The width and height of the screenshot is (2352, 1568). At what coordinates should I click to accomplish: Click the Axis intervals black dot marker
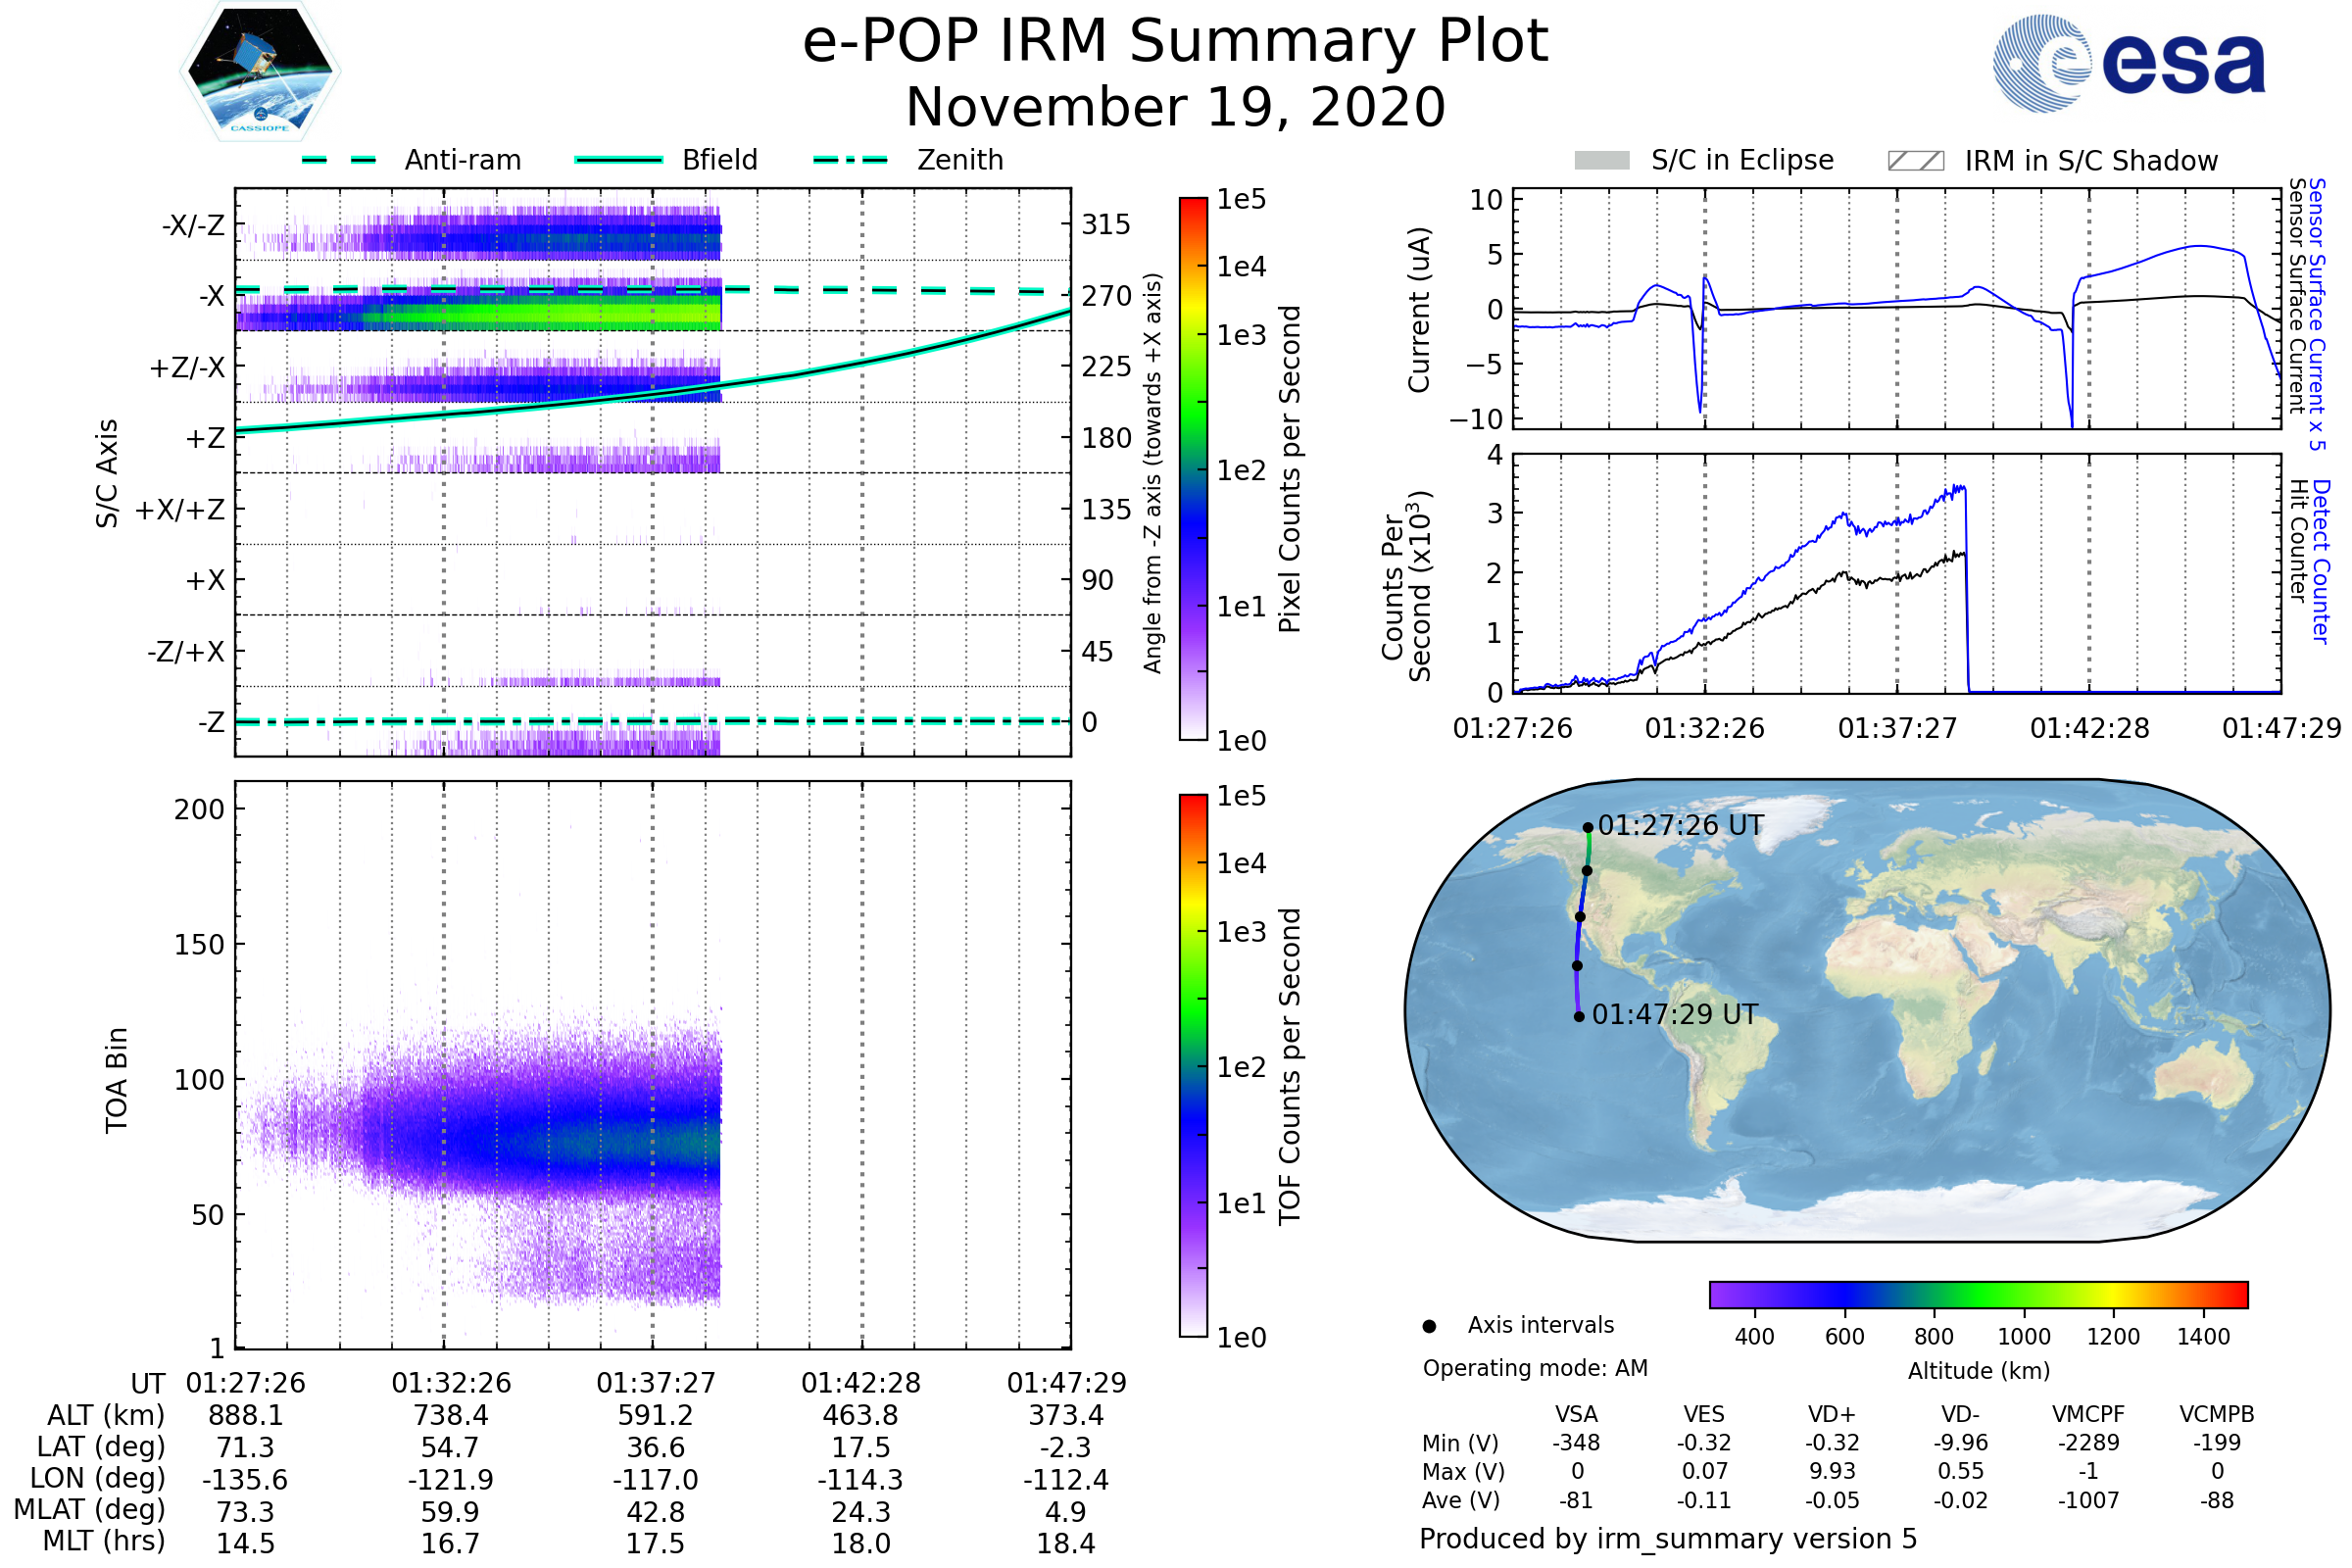pyautogui.click(x=1429, y=1327)
